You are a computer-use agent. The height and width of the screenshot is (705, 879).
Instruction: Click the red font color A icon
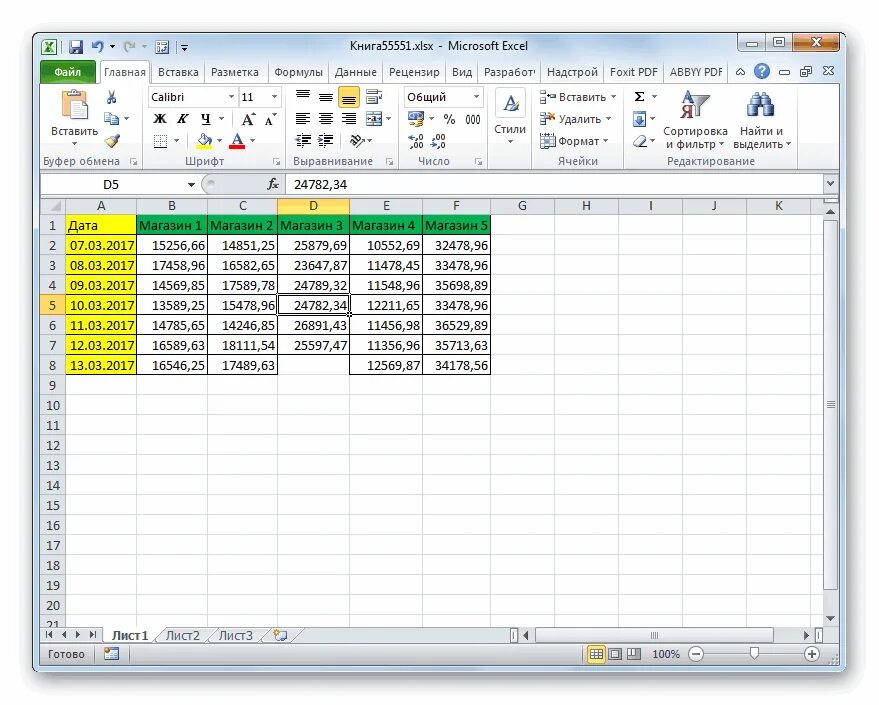(x=237, y=141)
